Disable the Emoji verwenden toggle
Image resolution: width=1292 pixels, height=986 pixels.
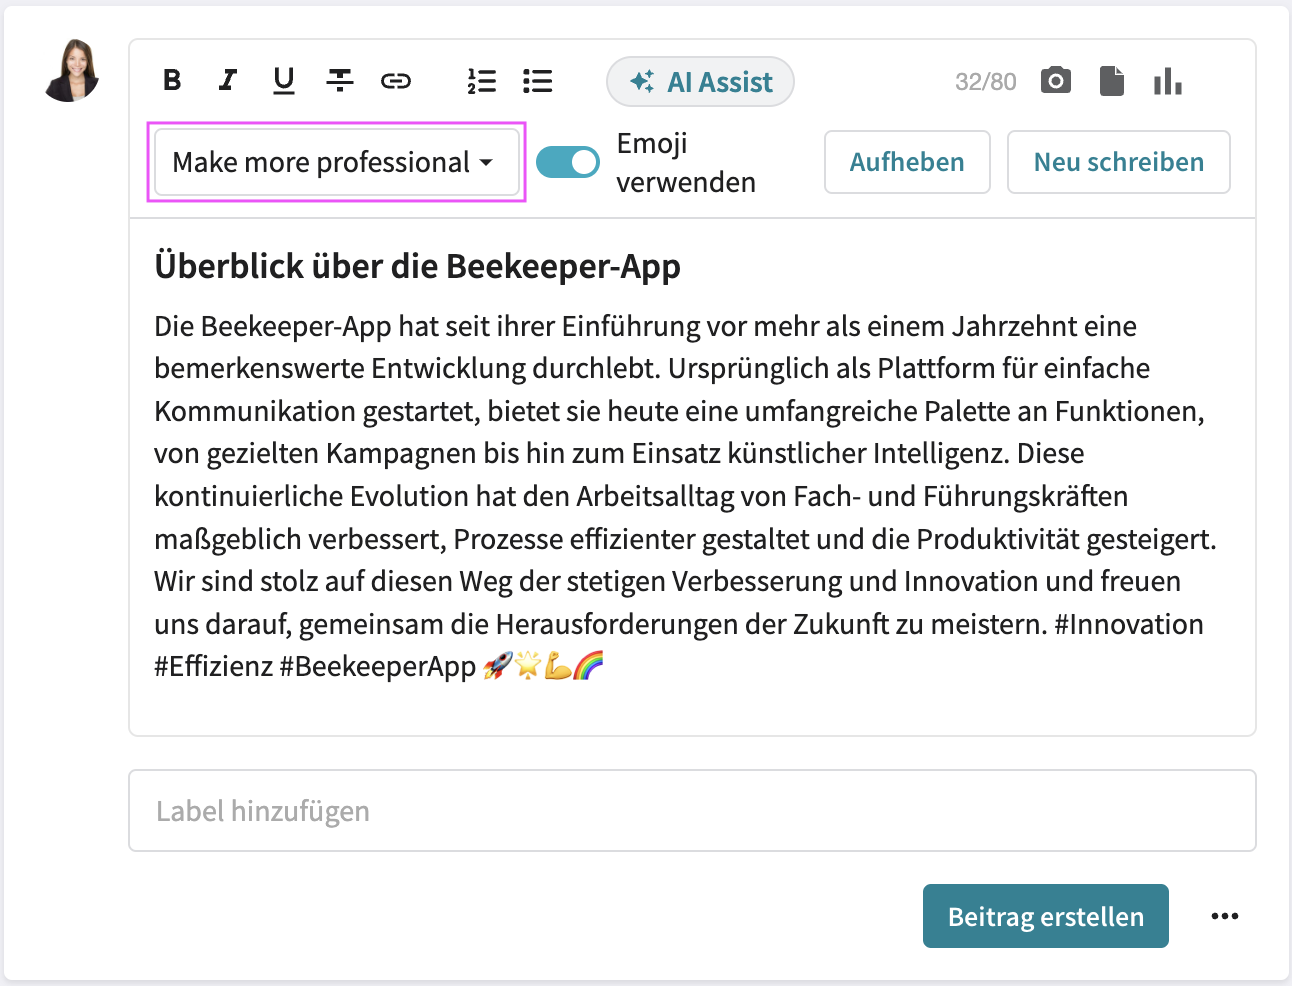567,161
